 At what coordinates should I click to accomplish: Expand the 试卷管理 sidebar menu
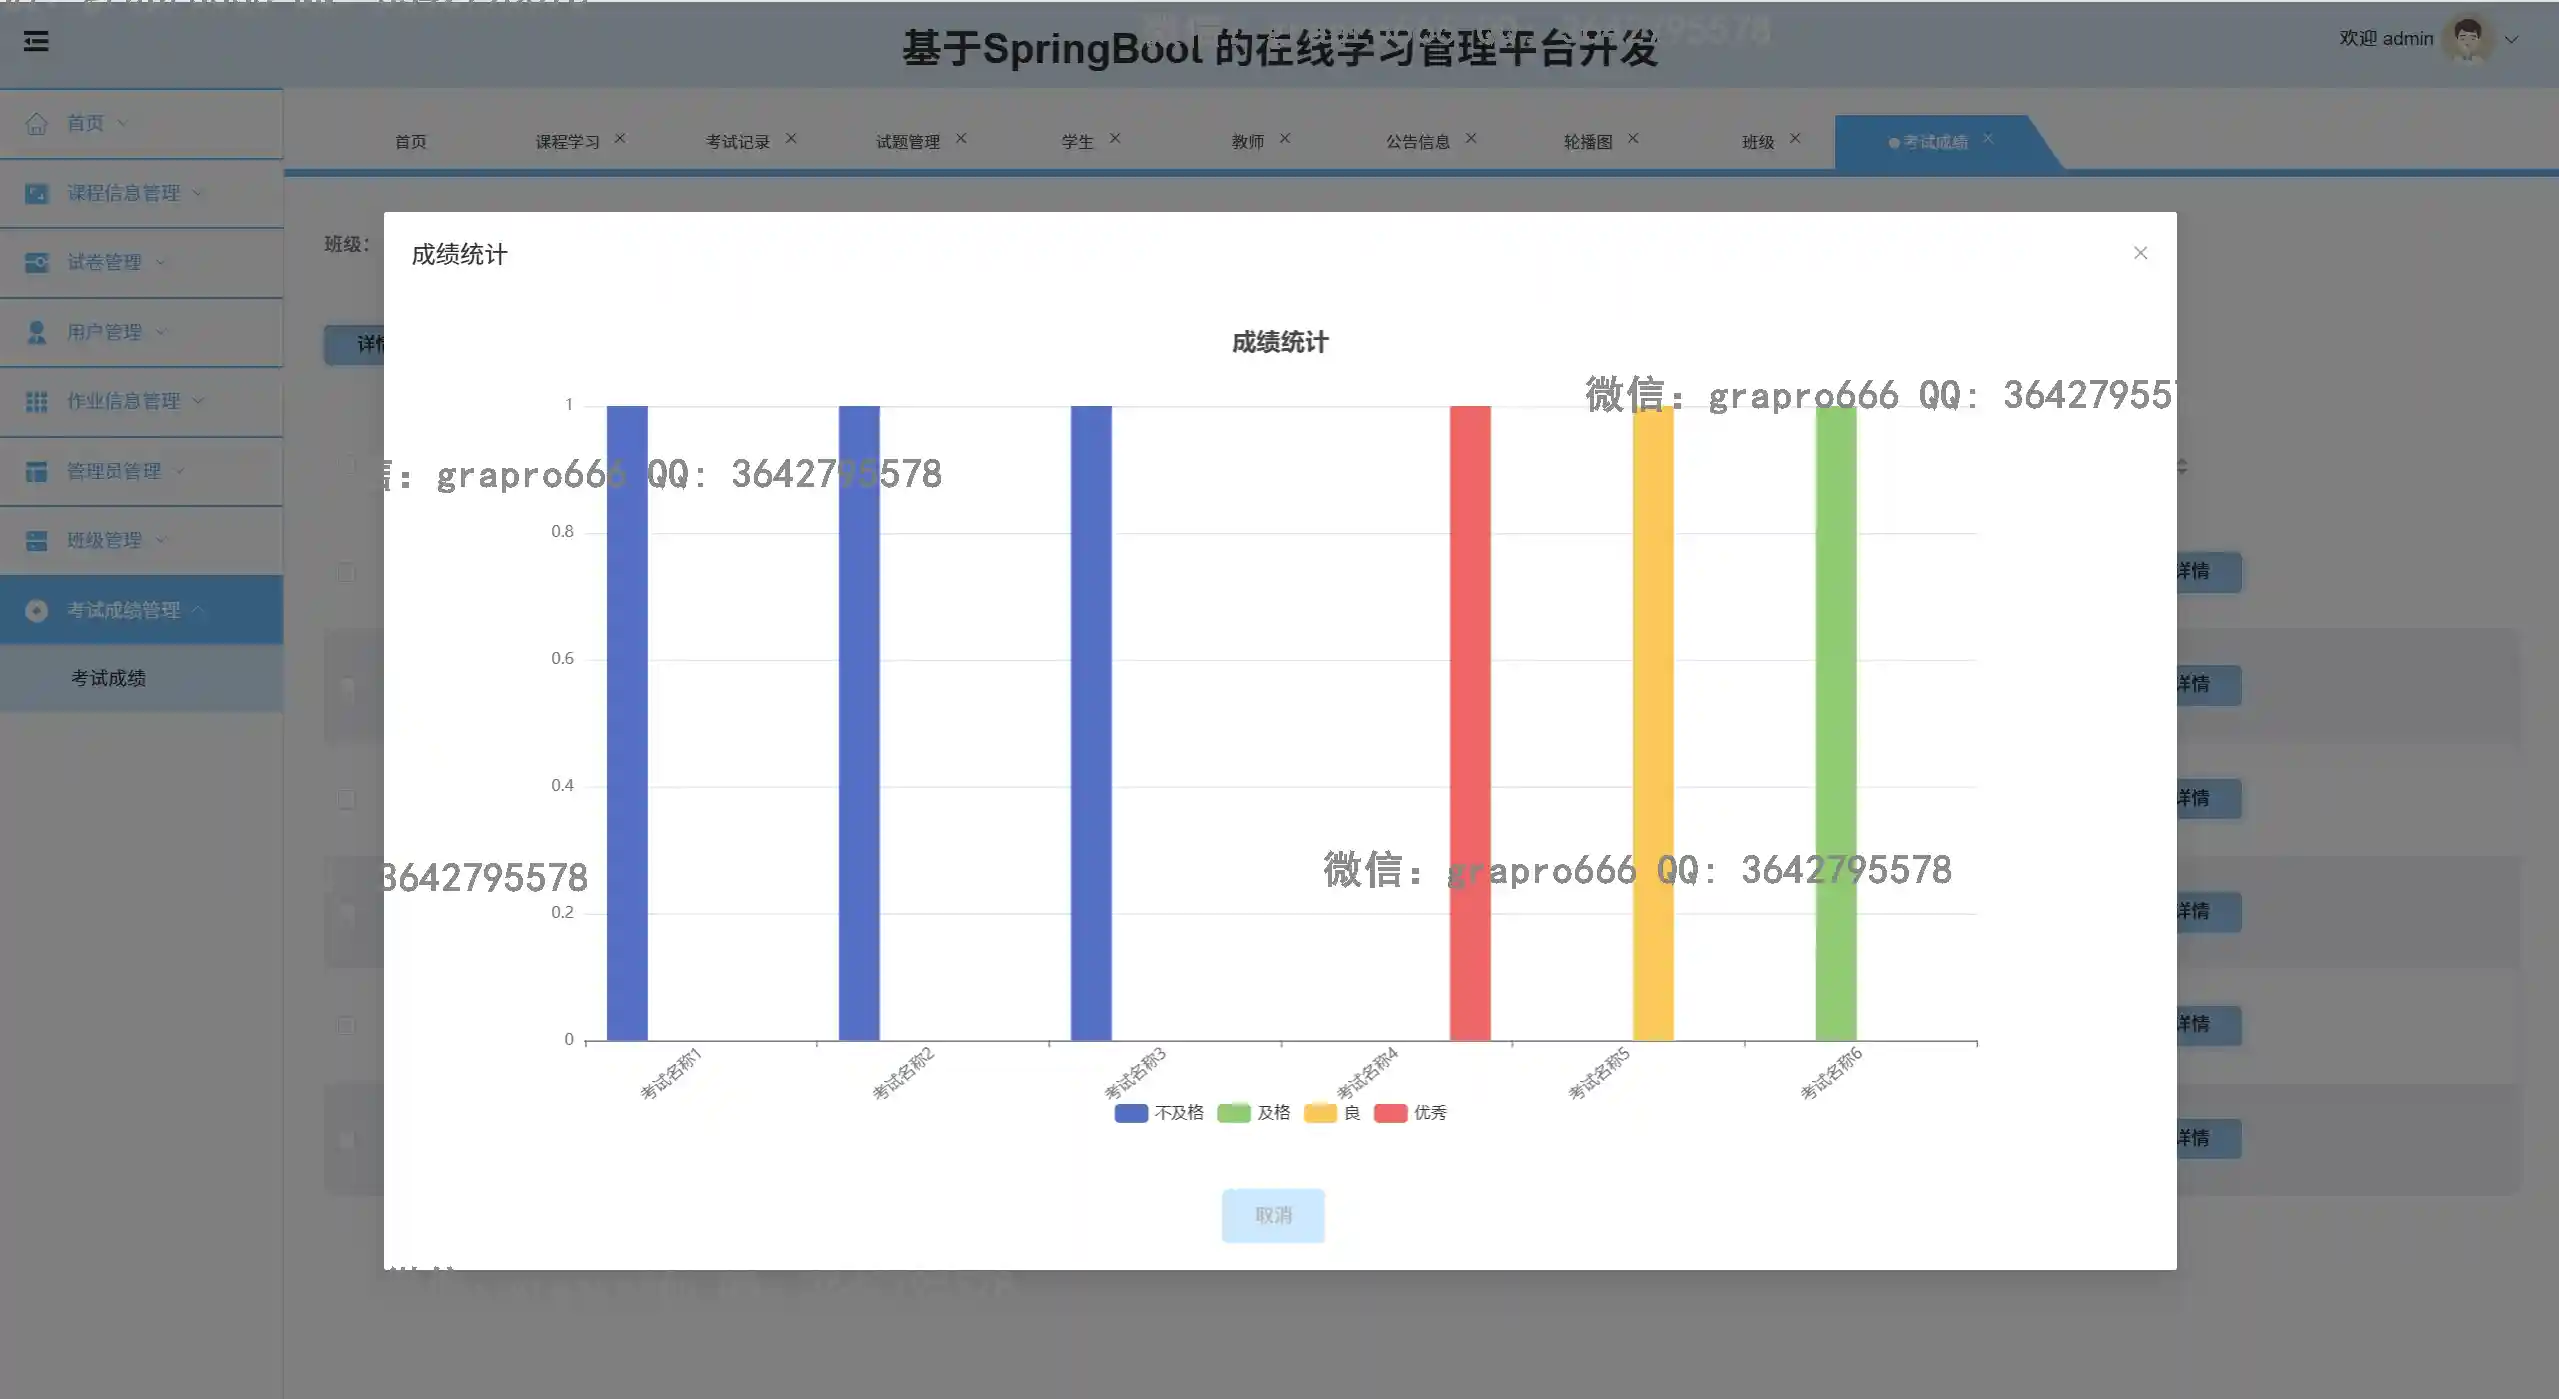[x=104, y=262]
